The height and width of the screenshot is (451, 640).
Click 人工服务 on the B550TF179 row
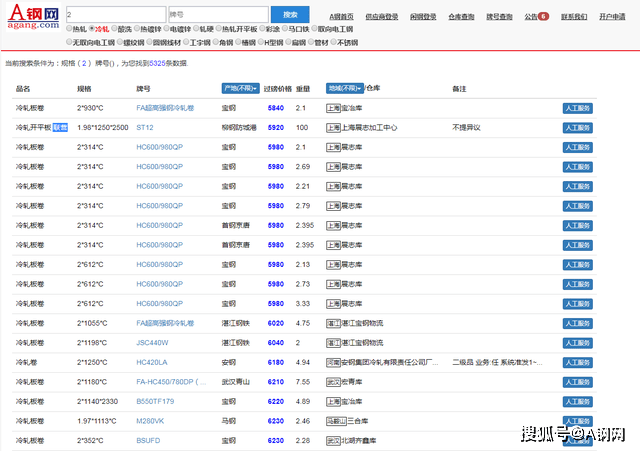tap(578, 402)
